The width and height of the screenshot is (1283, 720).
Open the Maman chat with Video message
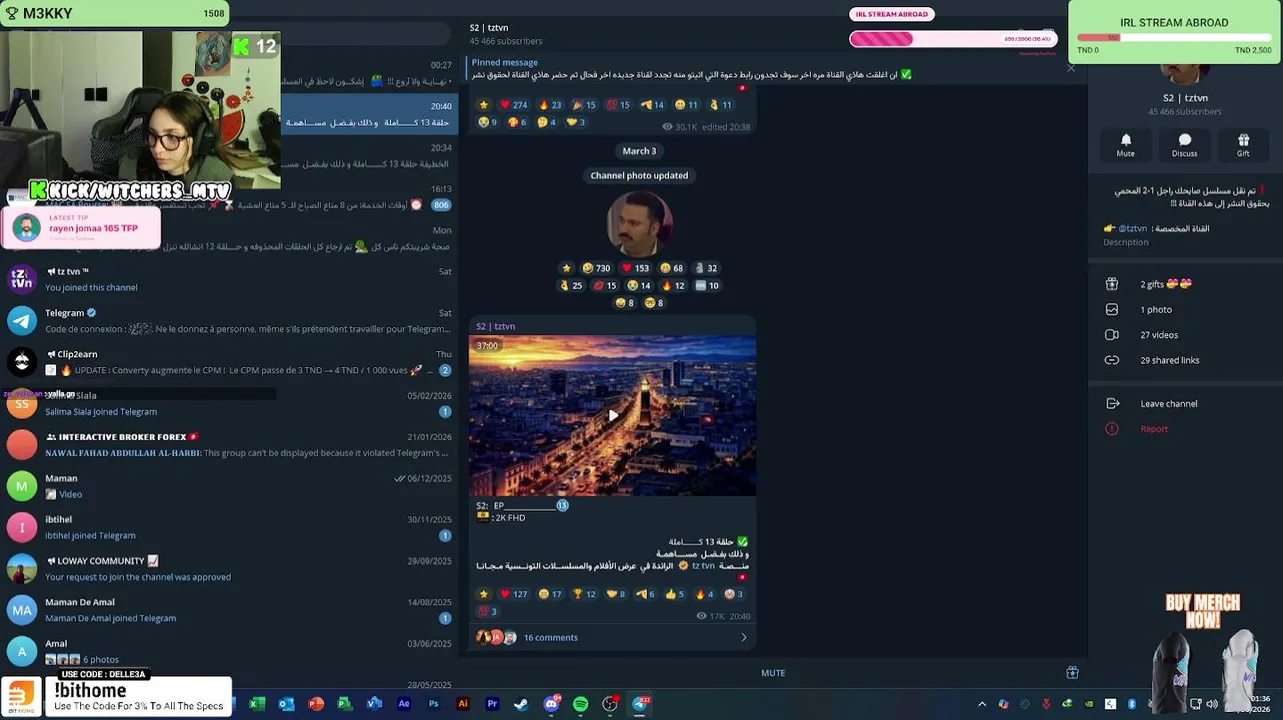(230, 486)
